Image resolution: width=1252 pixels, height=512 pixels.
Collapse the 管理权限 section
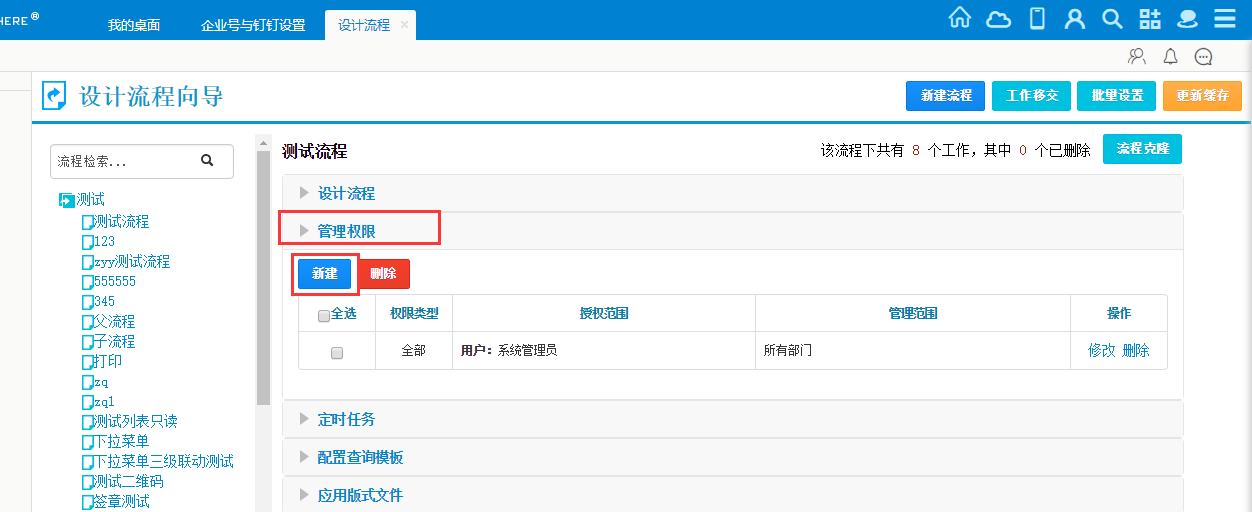(346, 231)
